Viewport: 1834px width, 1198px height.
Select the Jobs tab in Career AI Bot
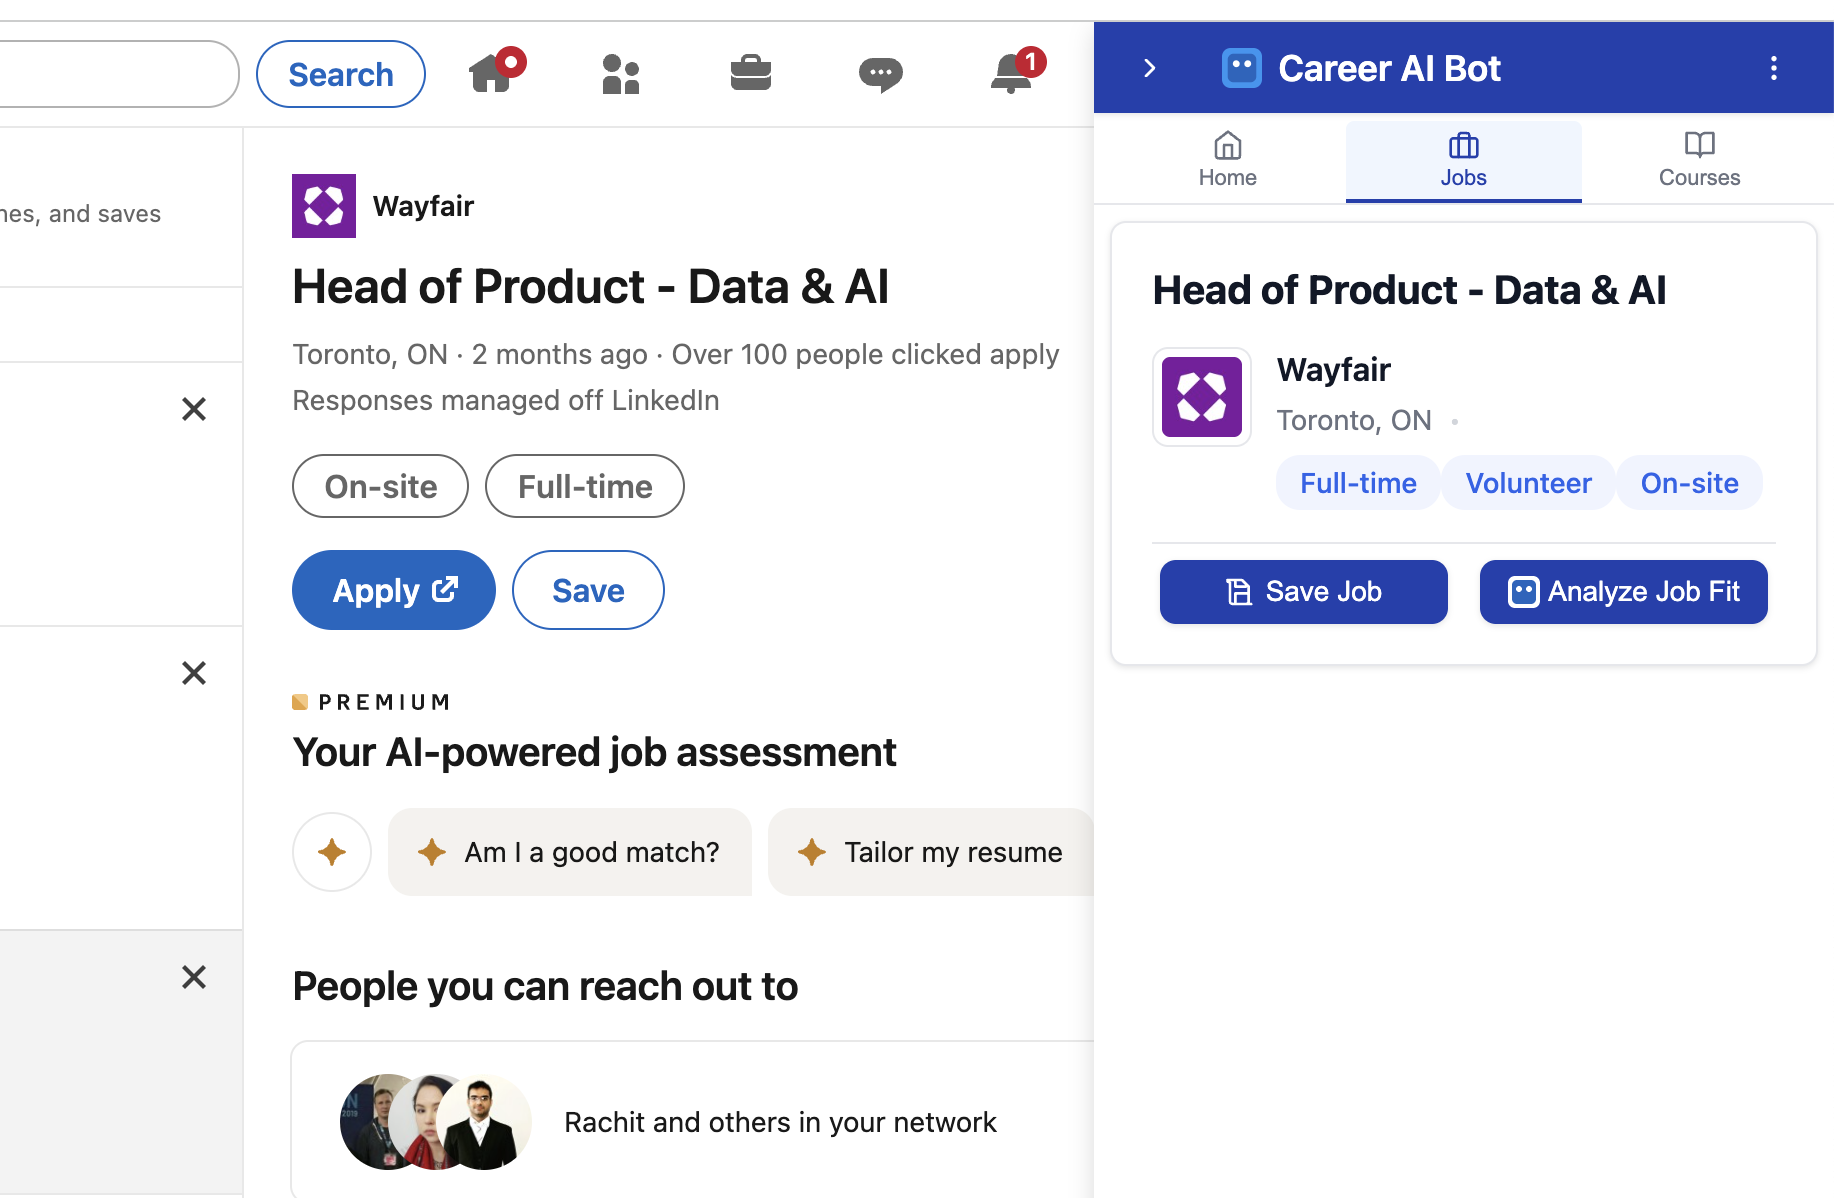pos(1463,160)
